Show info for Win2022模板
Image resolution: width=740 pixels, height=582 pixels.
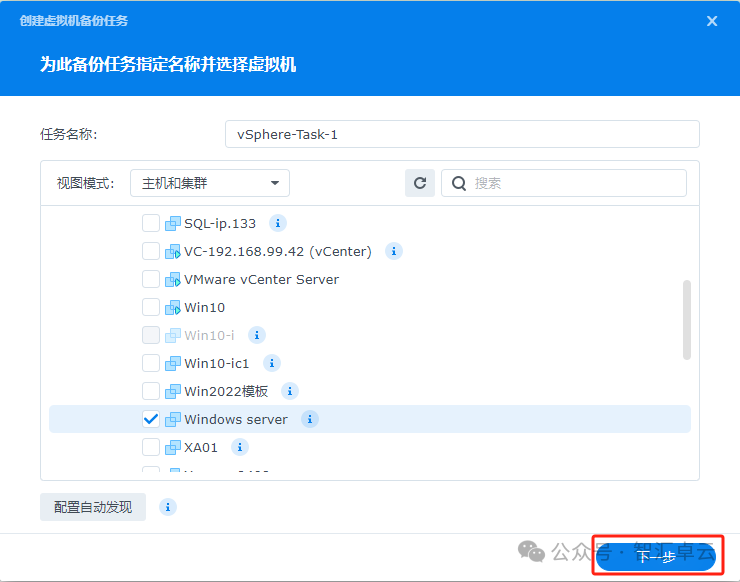tap(290, 391)
